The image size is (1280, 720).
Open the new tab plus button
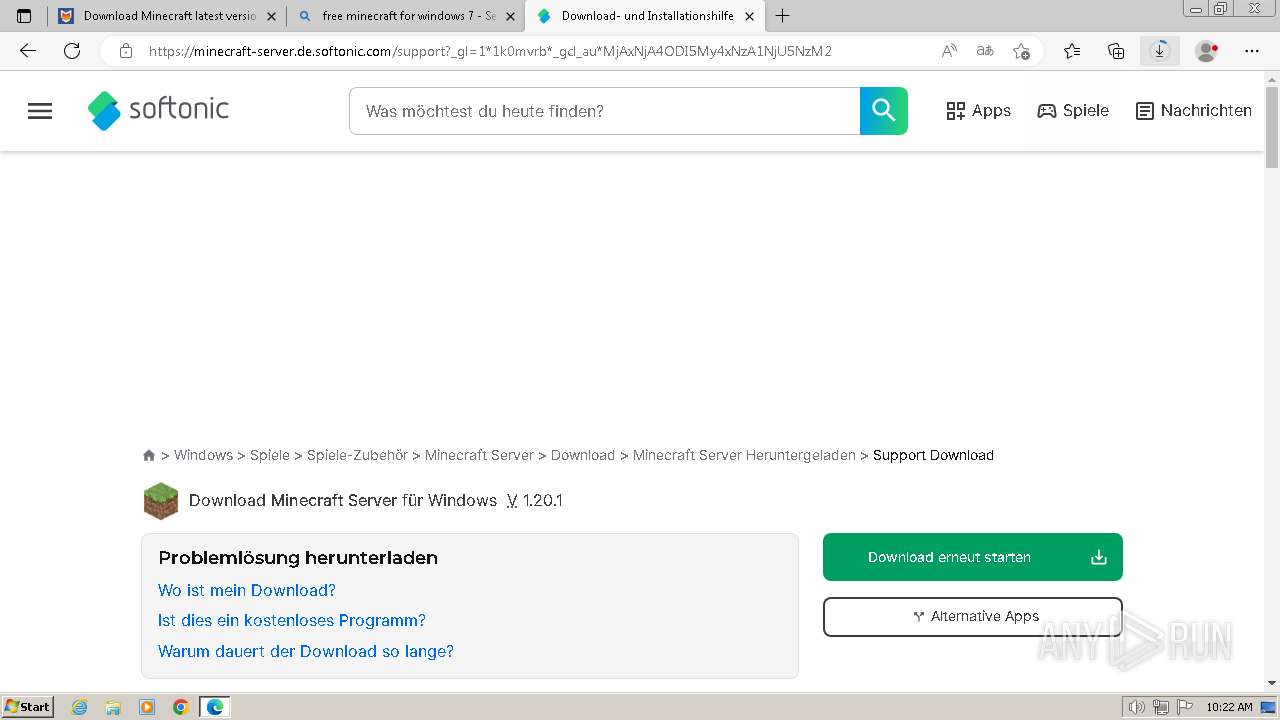coord(783,16)
